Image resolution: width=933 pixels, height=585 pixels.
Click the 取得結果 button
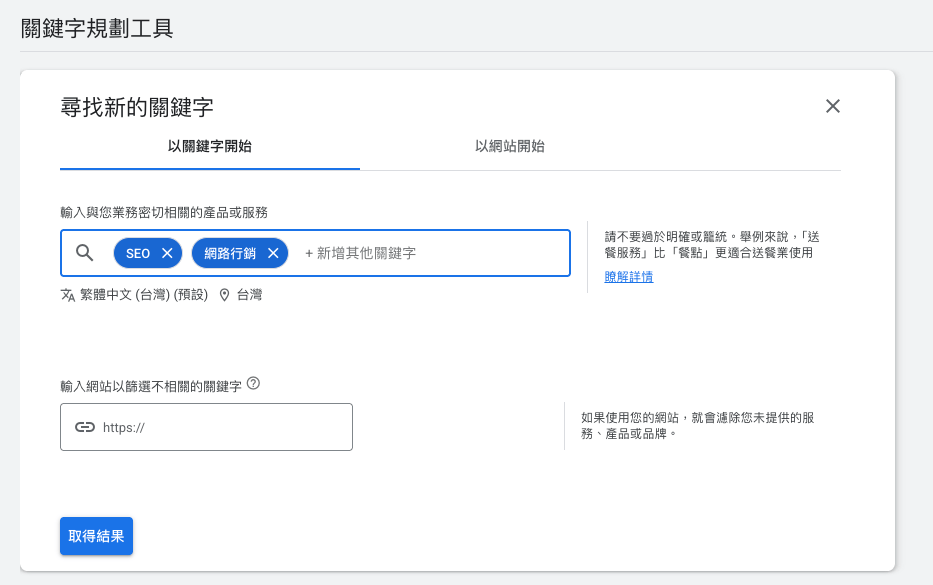[96, 535]
